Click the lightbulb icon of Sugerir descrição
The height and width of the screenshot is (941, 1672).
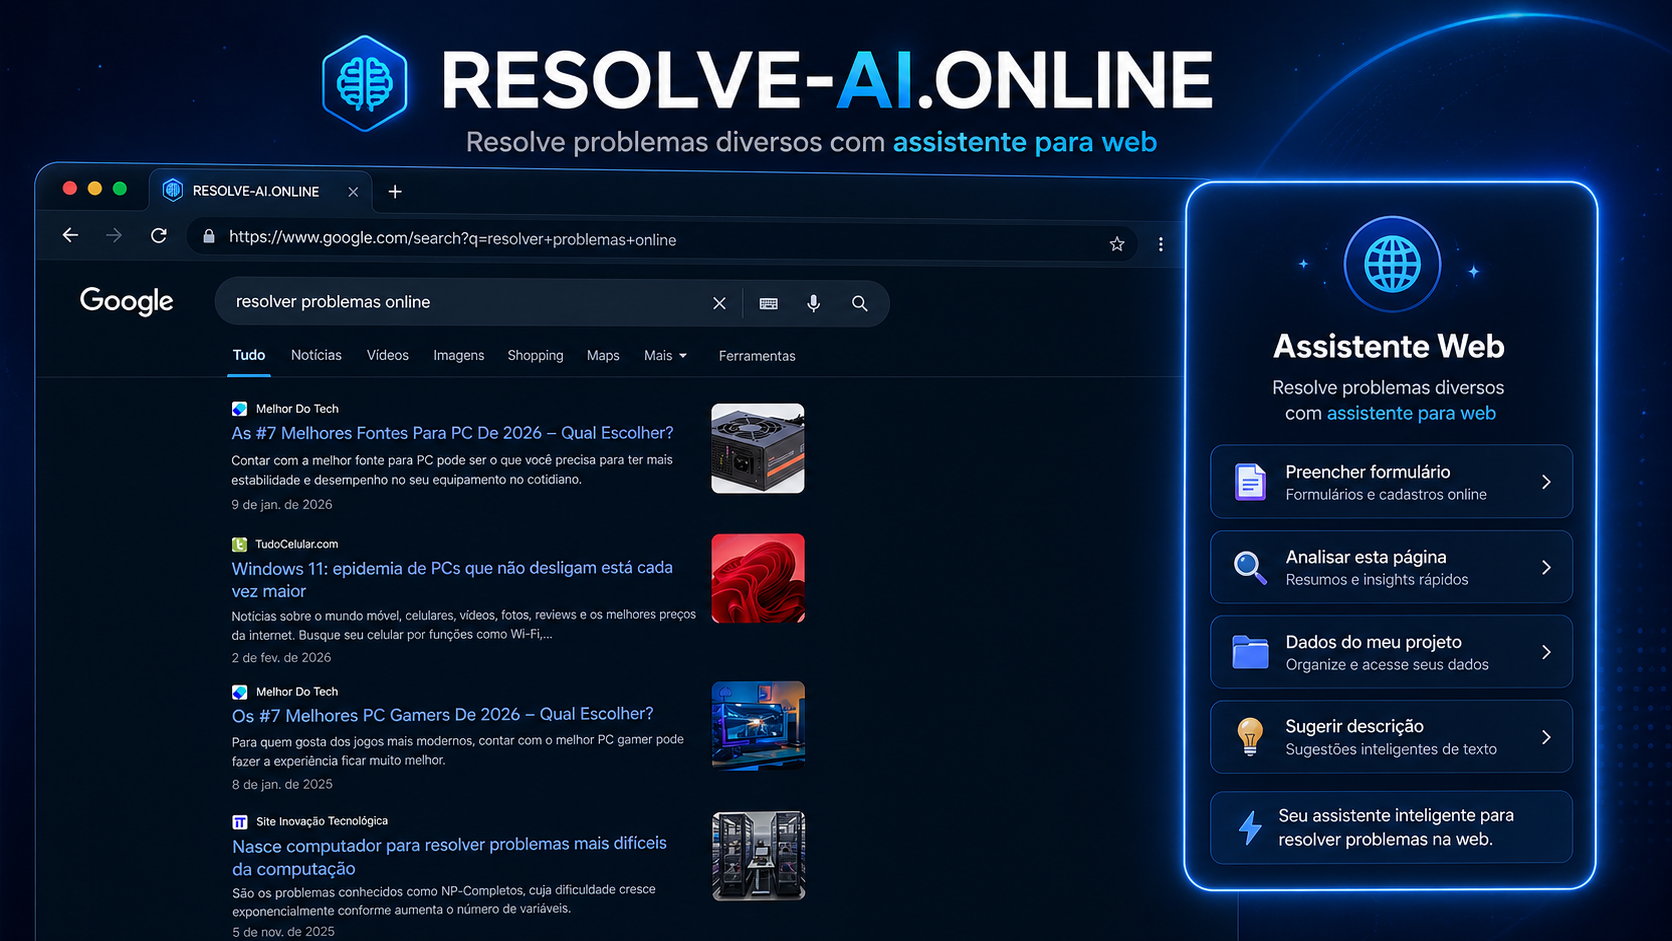tap(1250, 737)
